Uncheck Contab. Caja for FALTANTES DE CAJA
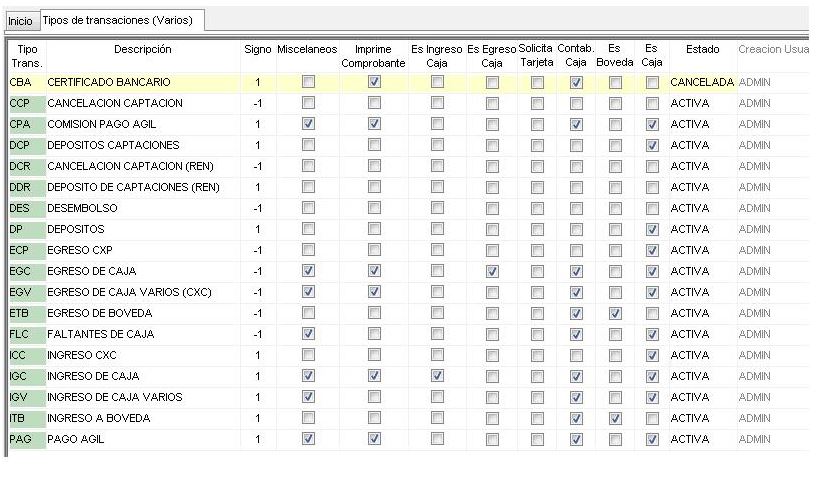The image size is (832, 481). (576, 334)
